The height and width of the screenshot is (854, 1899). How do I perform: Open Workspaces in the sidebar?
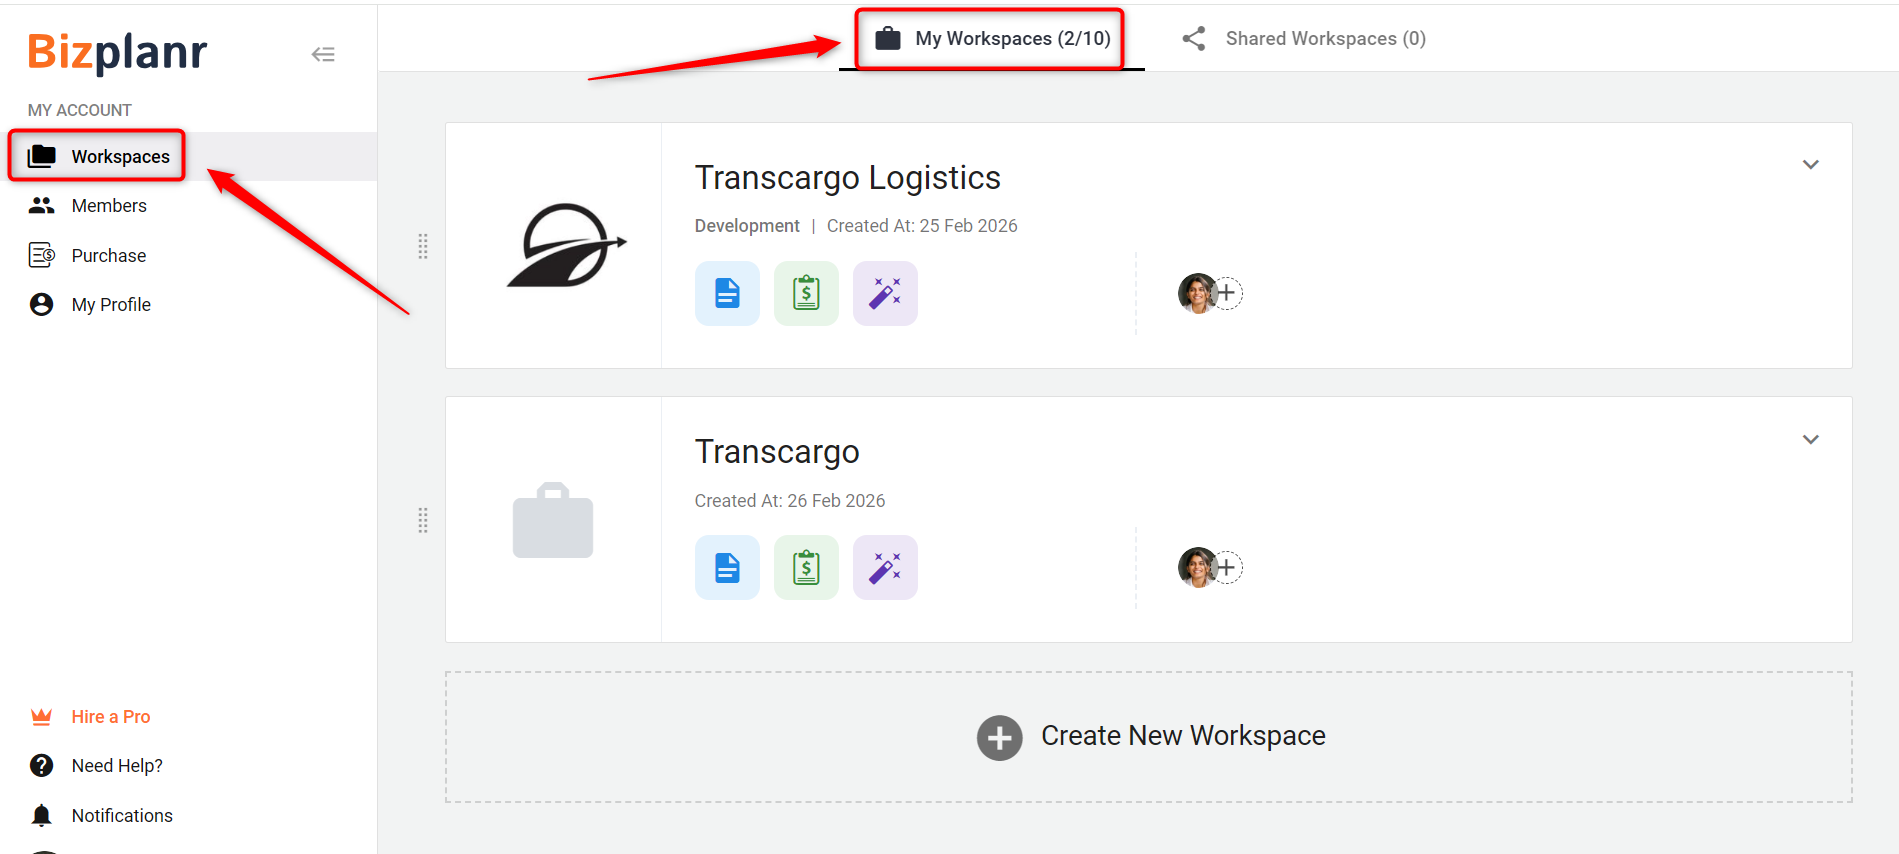(x=188, y=156)
